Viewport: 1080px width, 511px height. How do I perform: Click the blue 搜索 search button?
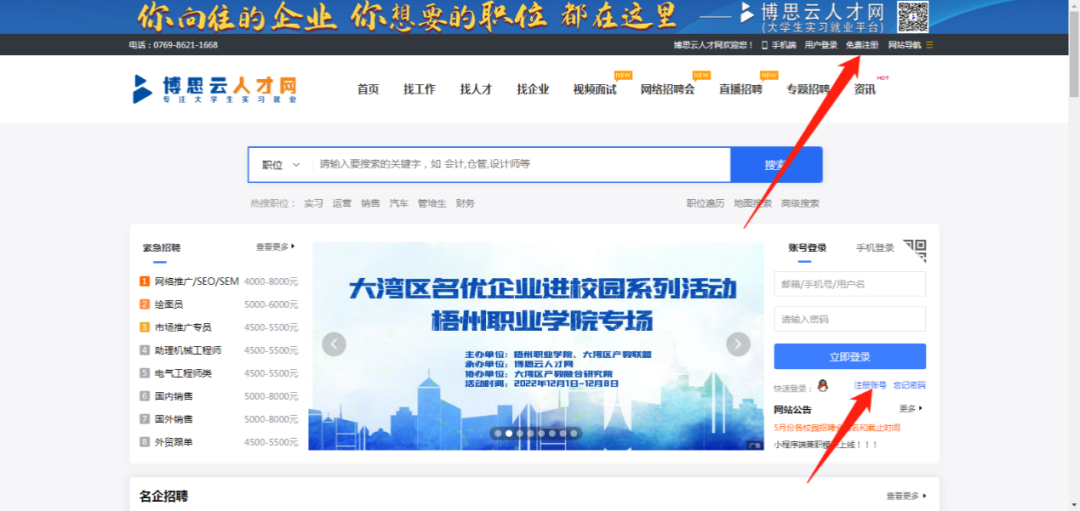(776, 165)
